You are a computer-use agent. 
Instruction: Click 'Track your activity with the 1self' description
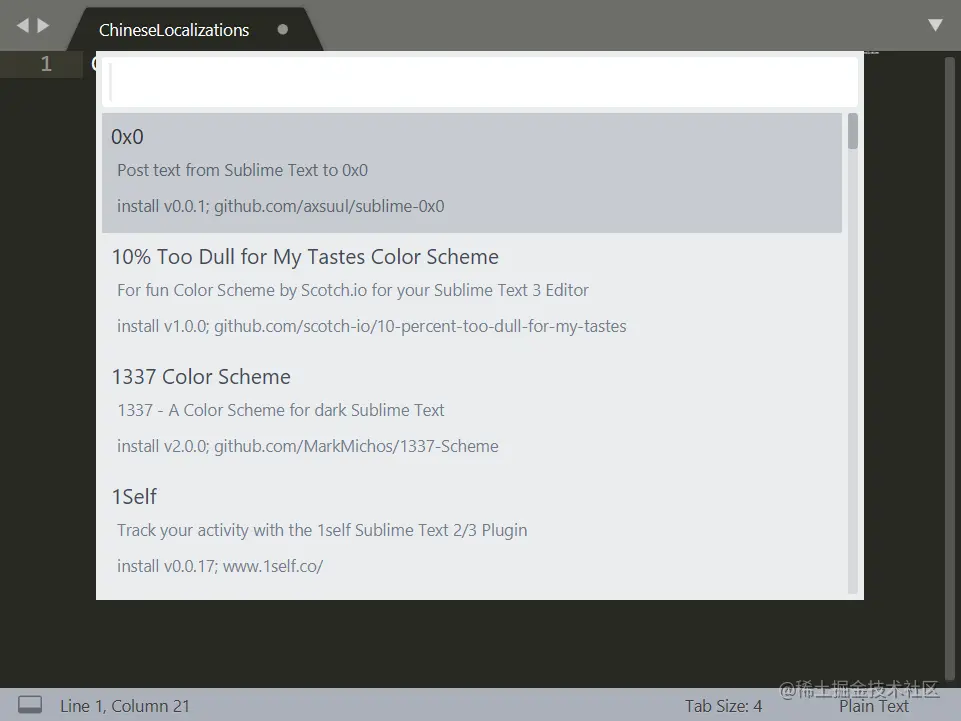[322, 530]
